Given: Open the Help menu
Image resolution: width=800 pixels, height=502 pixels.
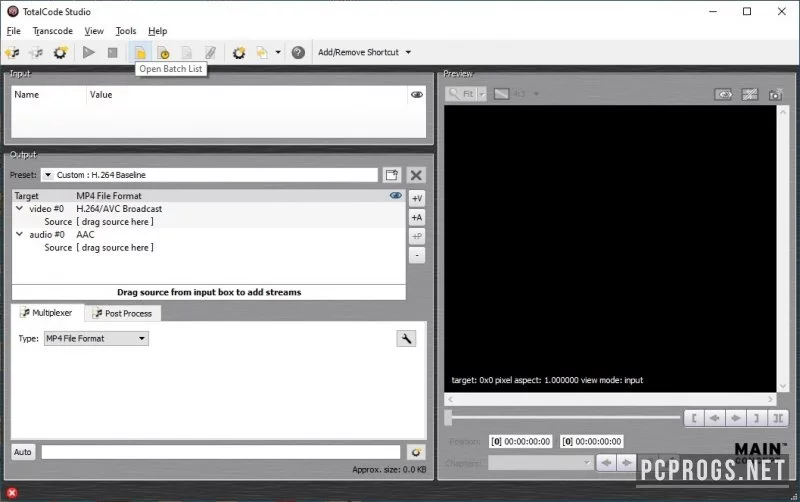Looking at the screenshot, I should click(x=158, y=31).
